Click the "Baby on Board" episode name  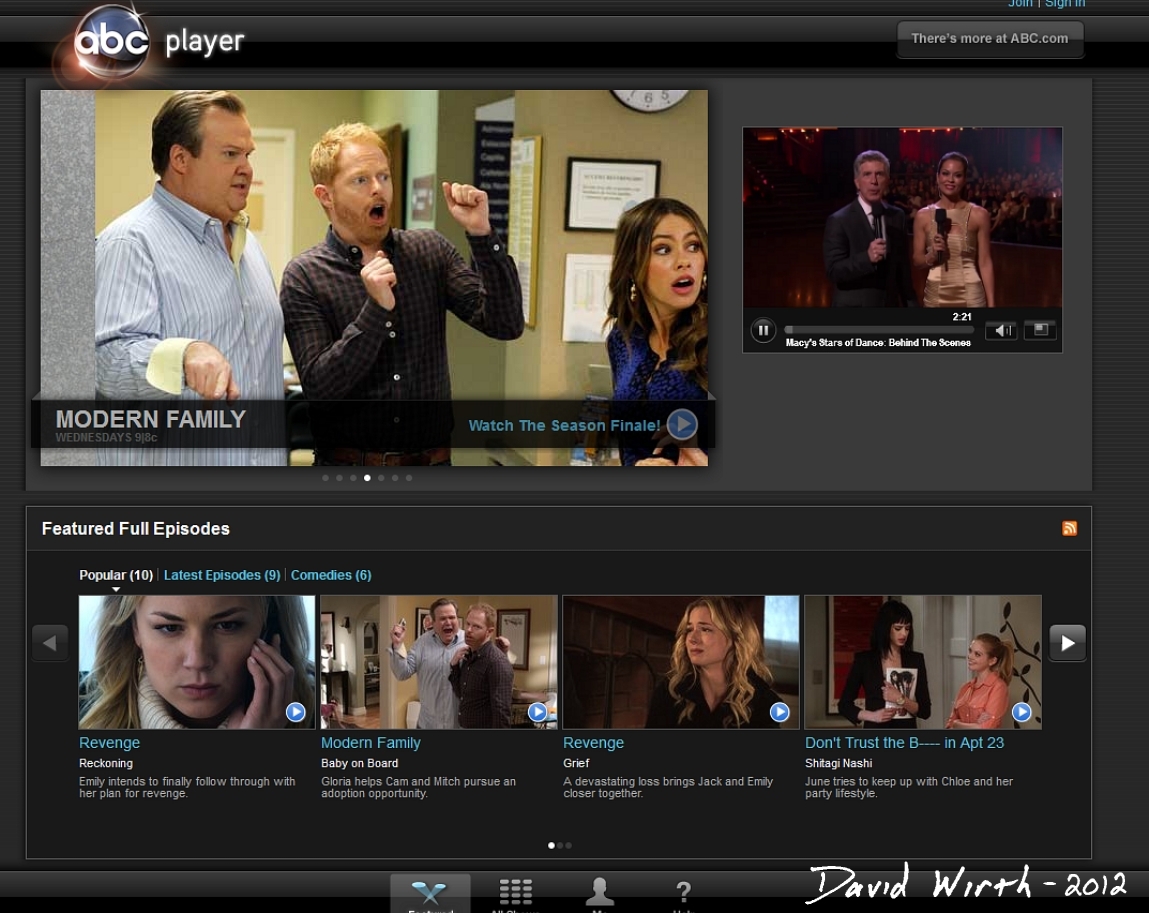(x=359, y=764)
